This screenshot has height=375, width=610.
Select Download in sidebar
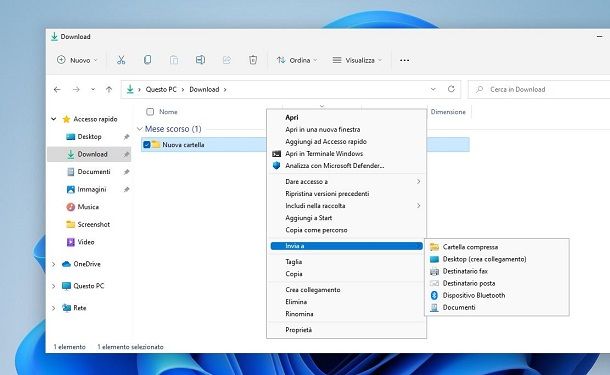pyautogui.click(x=89, y=154)
